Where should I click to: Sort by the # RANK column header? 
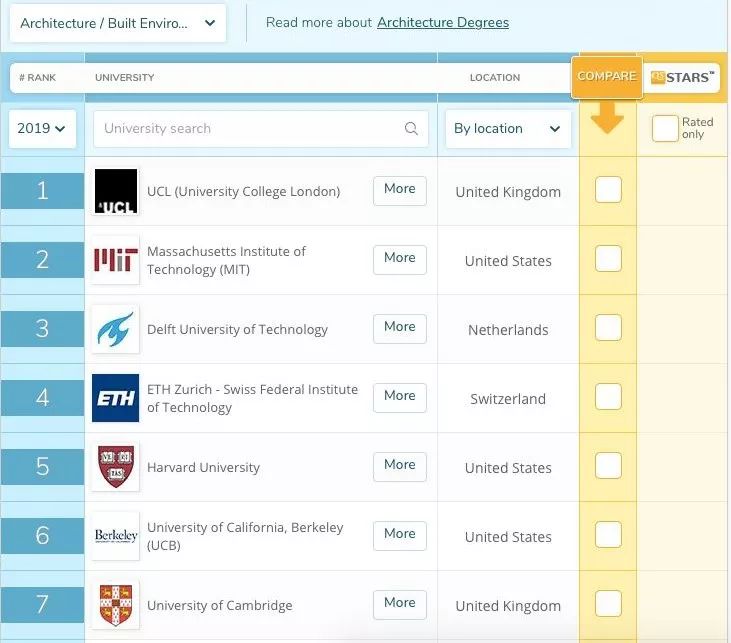coord(42,77)
